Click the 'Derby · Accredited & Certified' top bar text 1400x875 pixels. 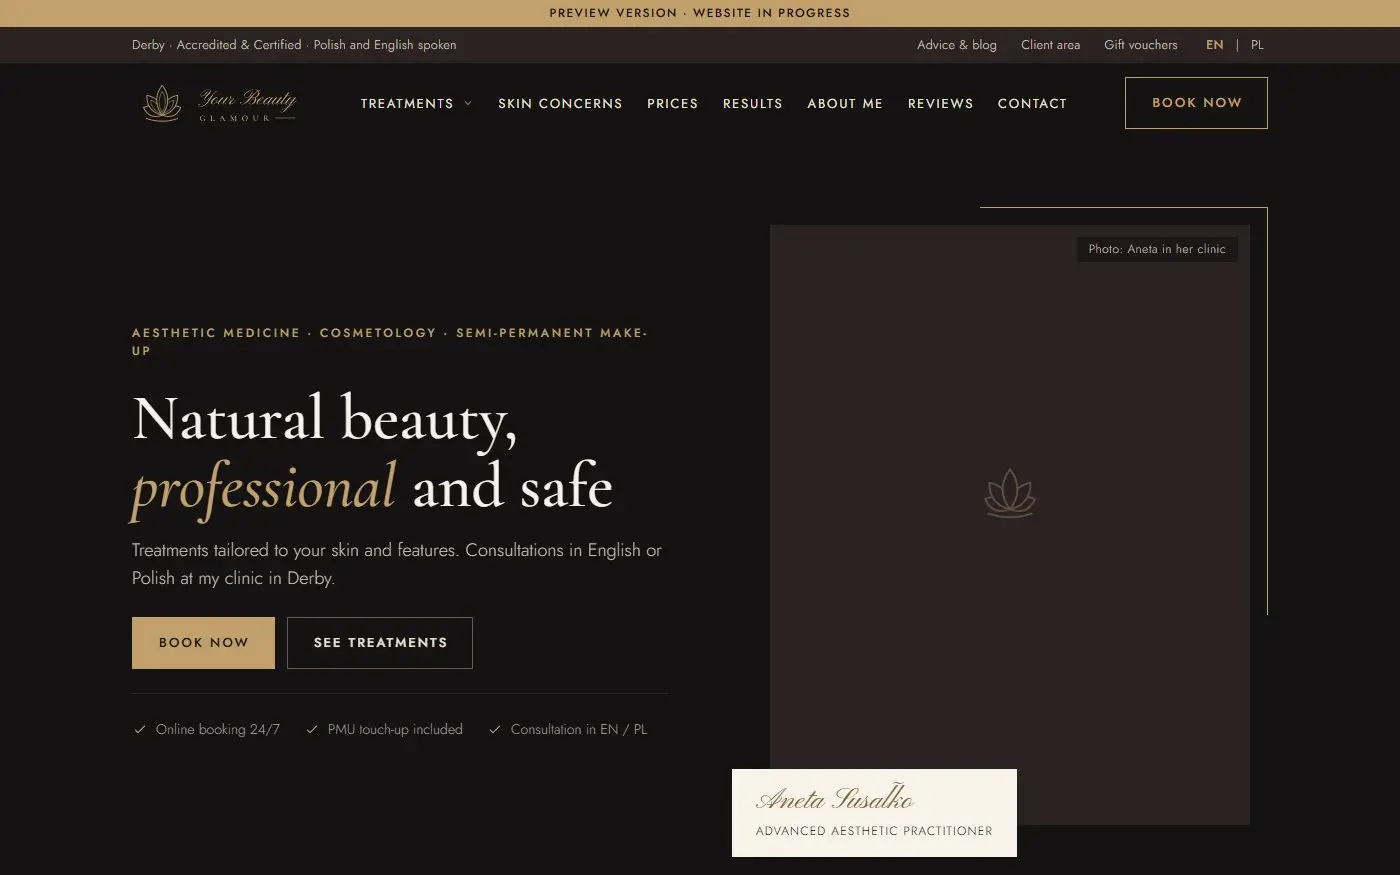pos(217,45)
